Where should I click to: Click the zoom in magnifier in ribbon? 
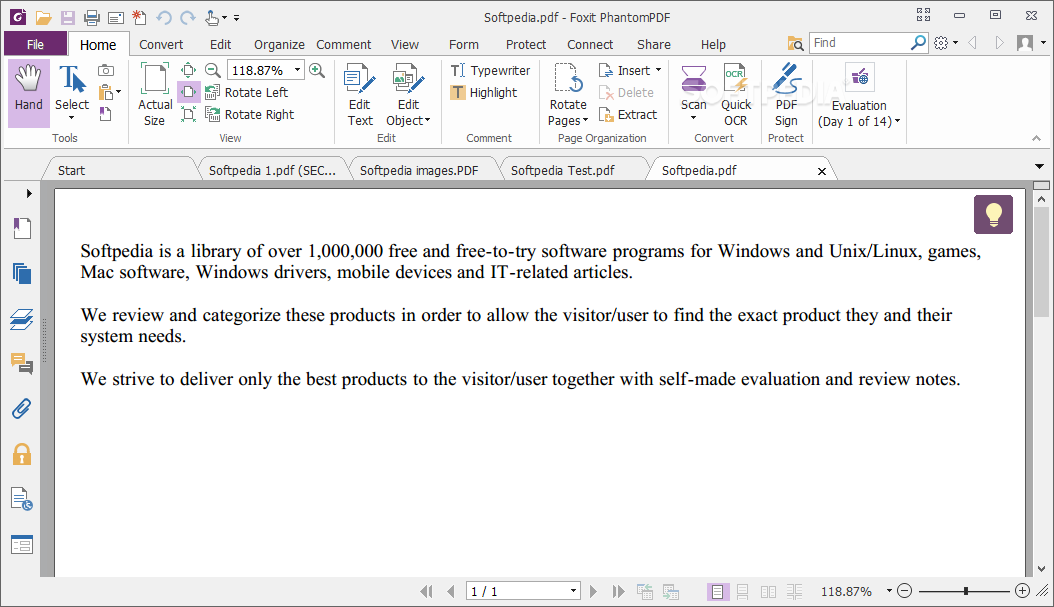click(x=317, y=70)
